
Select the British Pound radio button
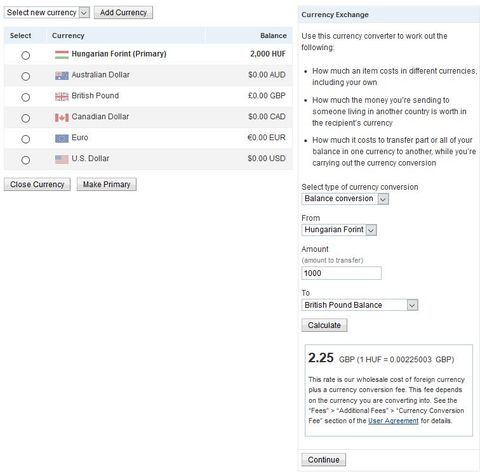(x=26, y=97)
